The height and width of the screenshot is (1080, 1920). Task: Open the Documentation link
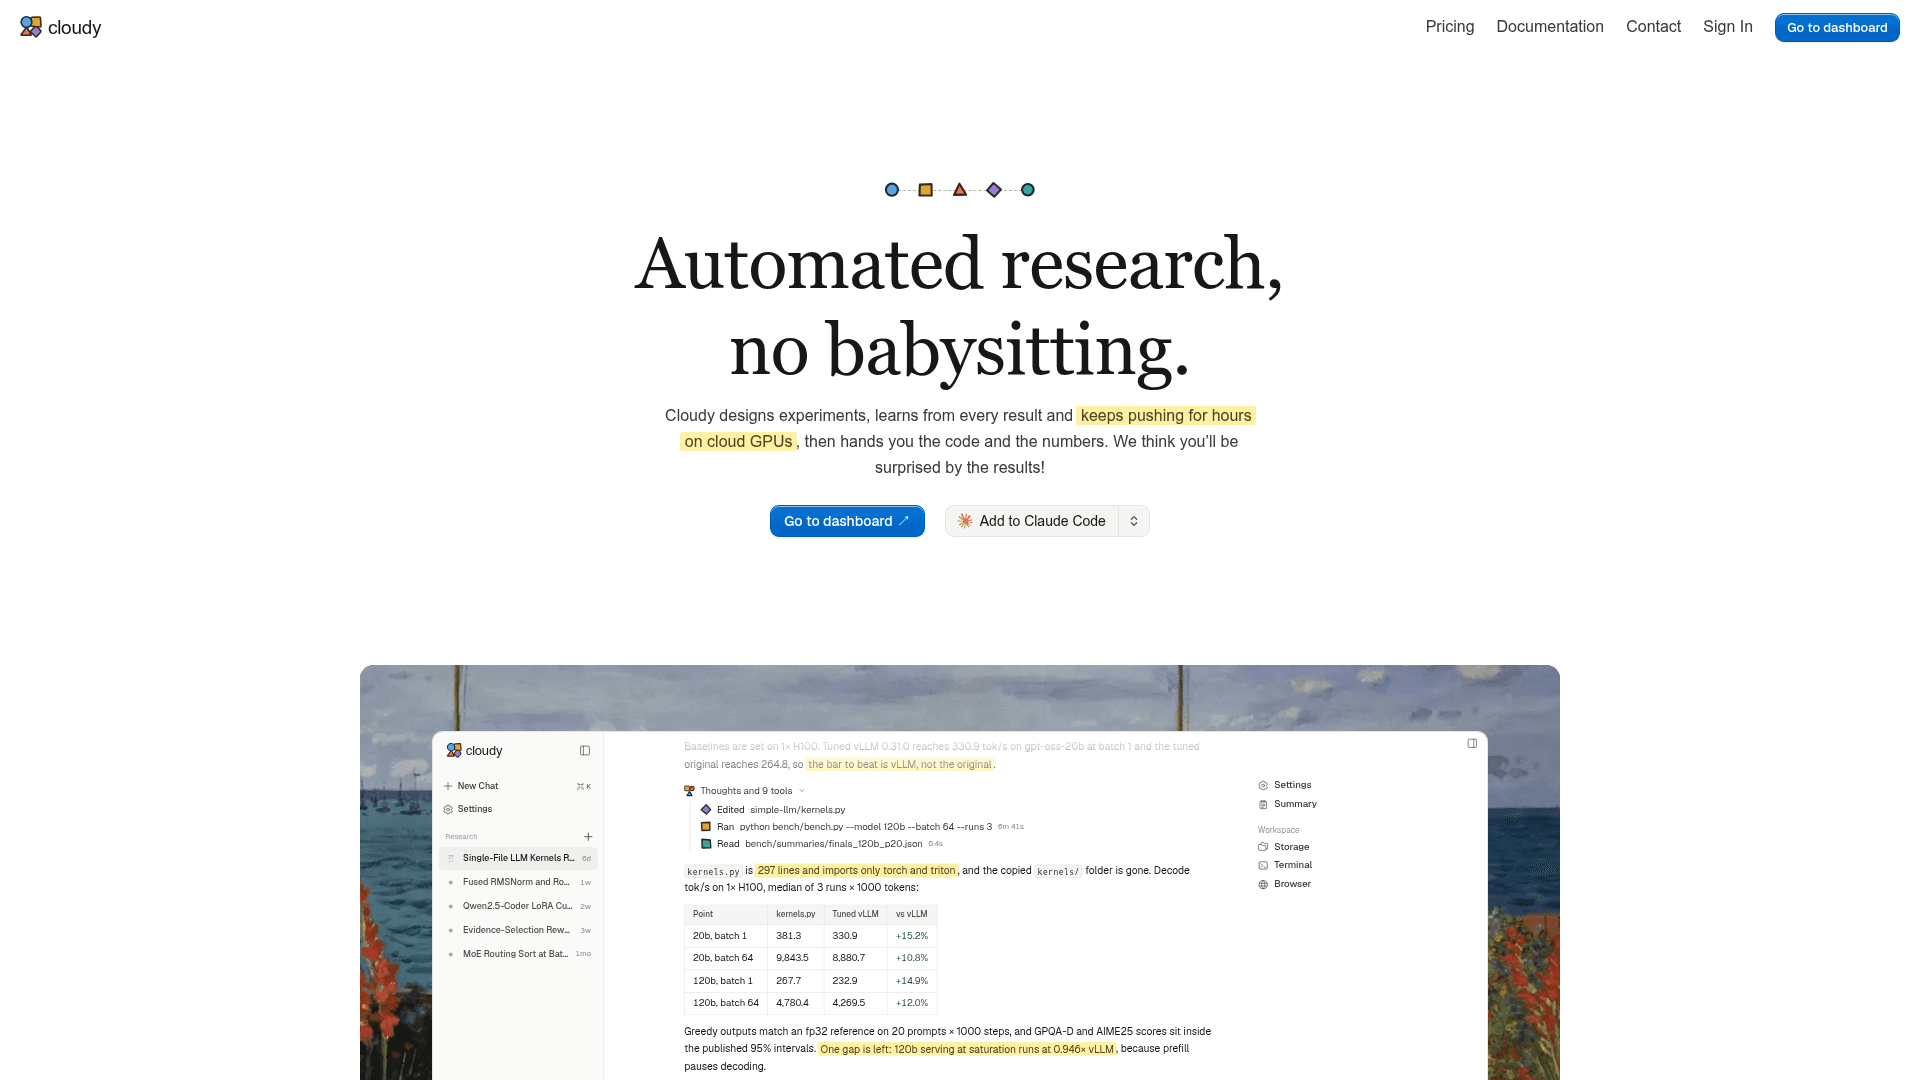(1549, 27)
